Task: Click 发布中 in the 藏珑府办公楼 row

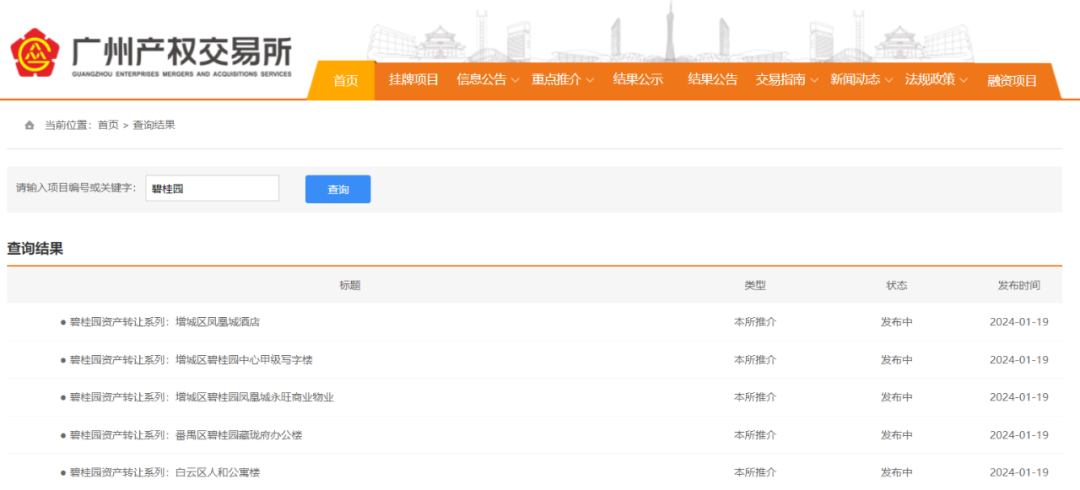Action: click(897, 436)
